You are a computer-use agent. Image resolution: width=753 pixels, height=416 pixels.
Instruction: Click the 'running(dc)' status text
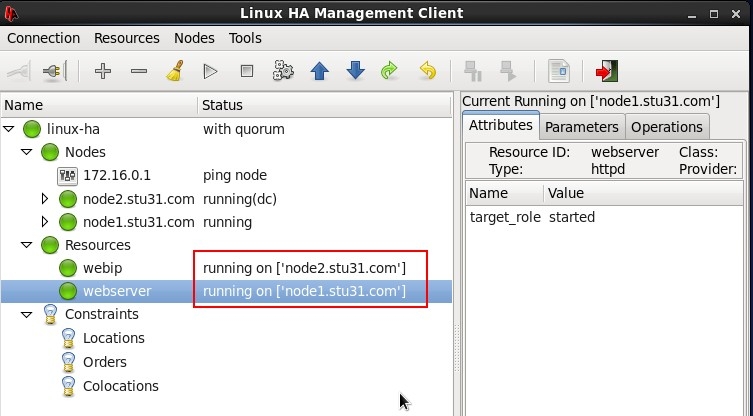click(x=240, y=199)
